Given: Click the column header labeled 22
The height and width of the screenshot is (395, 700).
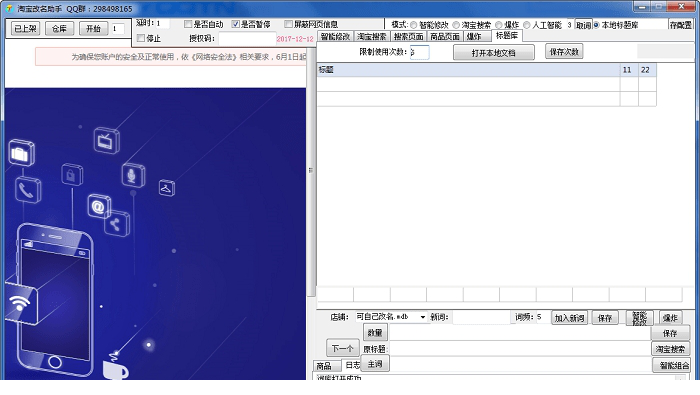Looking at the screenshot, I should coord(647,70).
